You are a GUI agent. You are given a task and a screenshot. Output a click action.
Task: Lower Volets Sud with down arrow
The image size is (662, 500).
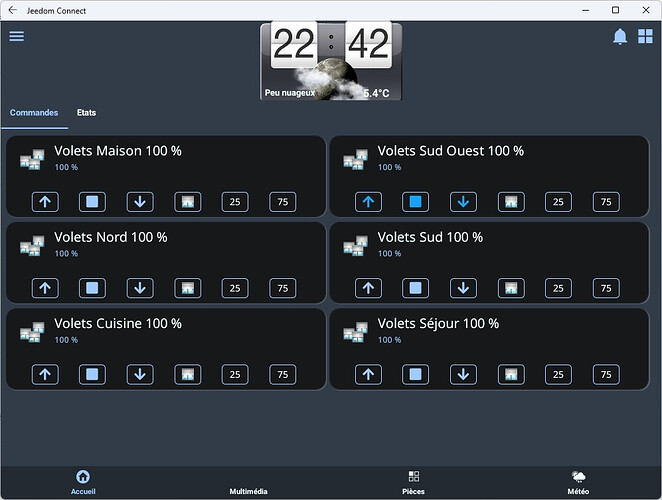point(464,288)
